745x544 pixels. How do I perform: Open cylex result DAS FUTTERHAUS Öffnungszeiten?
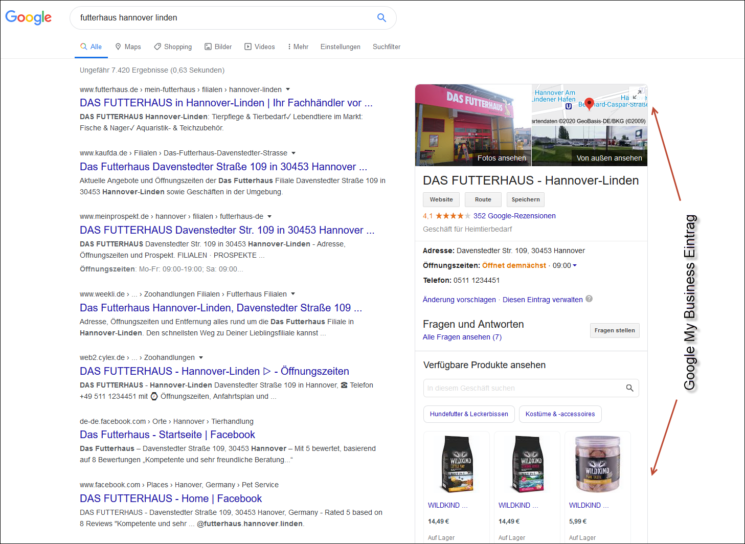214,371
